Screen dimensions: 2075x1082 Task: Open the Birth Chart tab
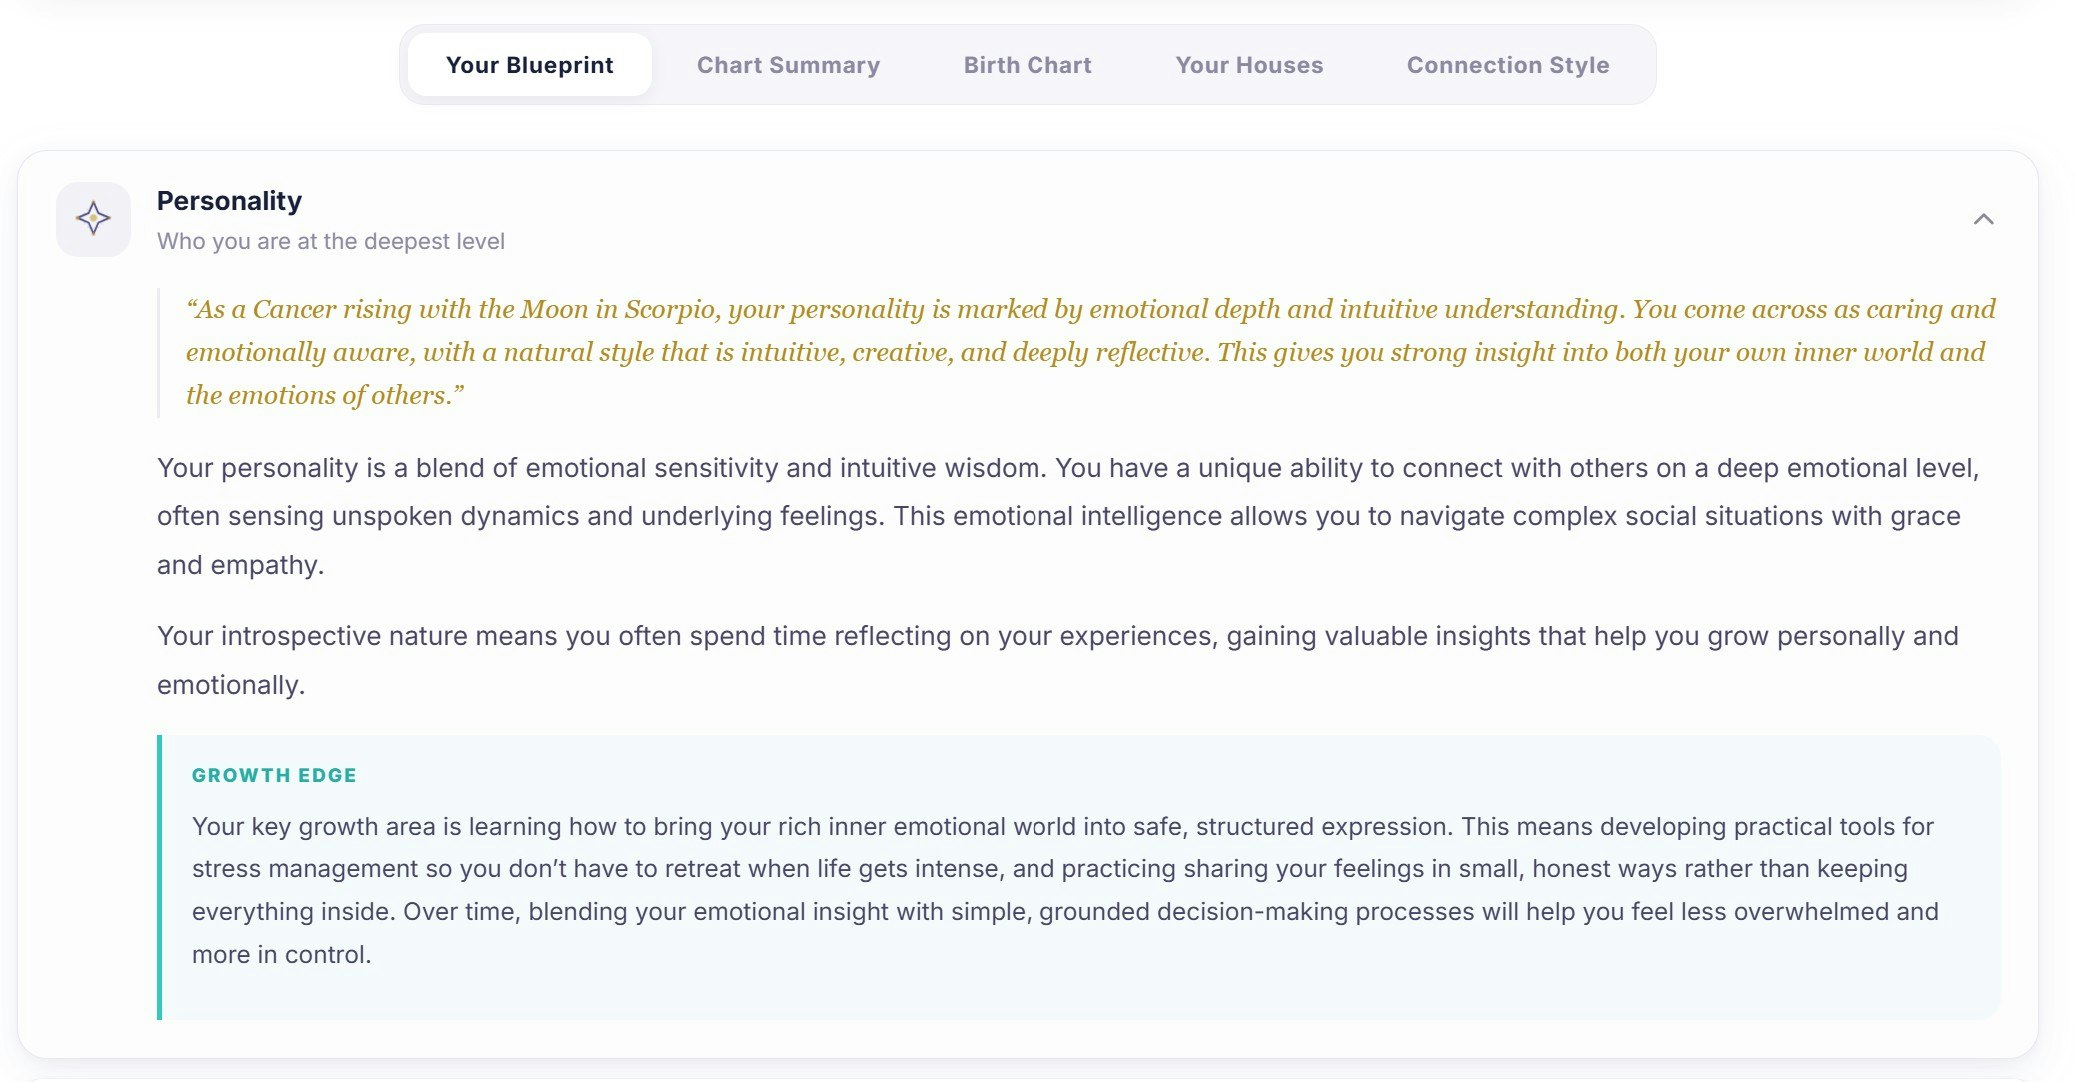(x=1027, y=65)
